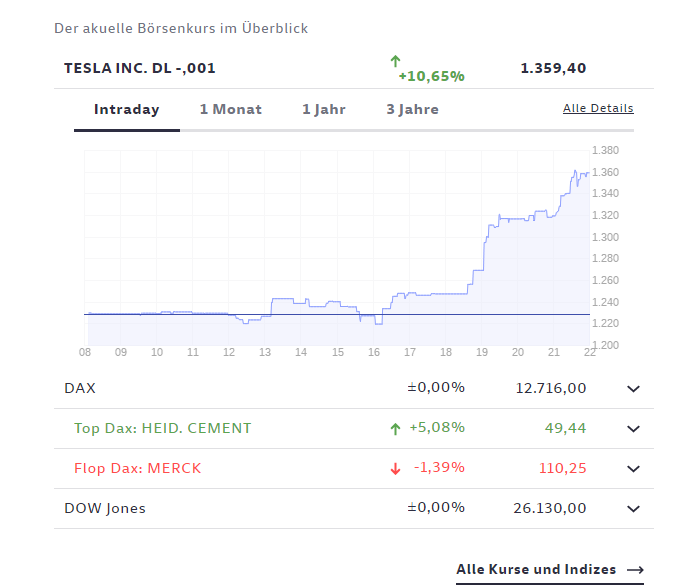Click the arrow next to Alle Kurse und Indizes
The width and height of the screenshot is (688, 588).
coord(635,570)
